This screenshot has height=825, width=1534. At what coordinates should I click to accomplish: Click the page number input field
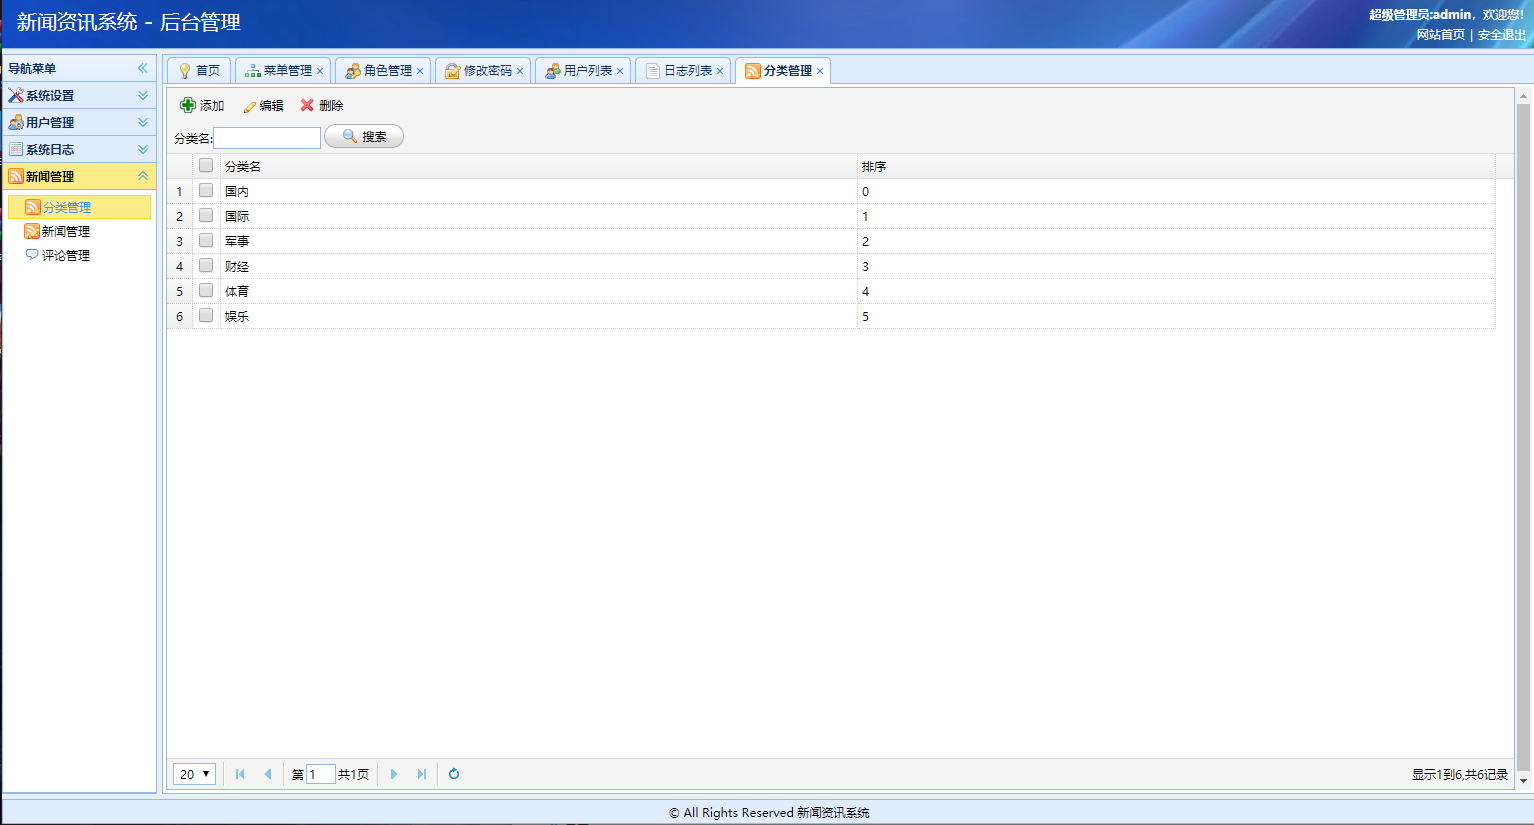pyautogui.click(x=320, y=774)
